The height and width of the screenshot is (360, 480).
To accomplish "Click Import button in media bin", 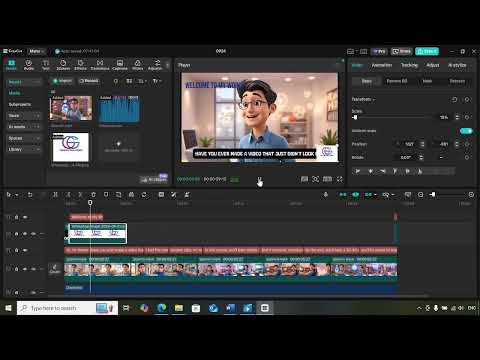I will [62, 81].
